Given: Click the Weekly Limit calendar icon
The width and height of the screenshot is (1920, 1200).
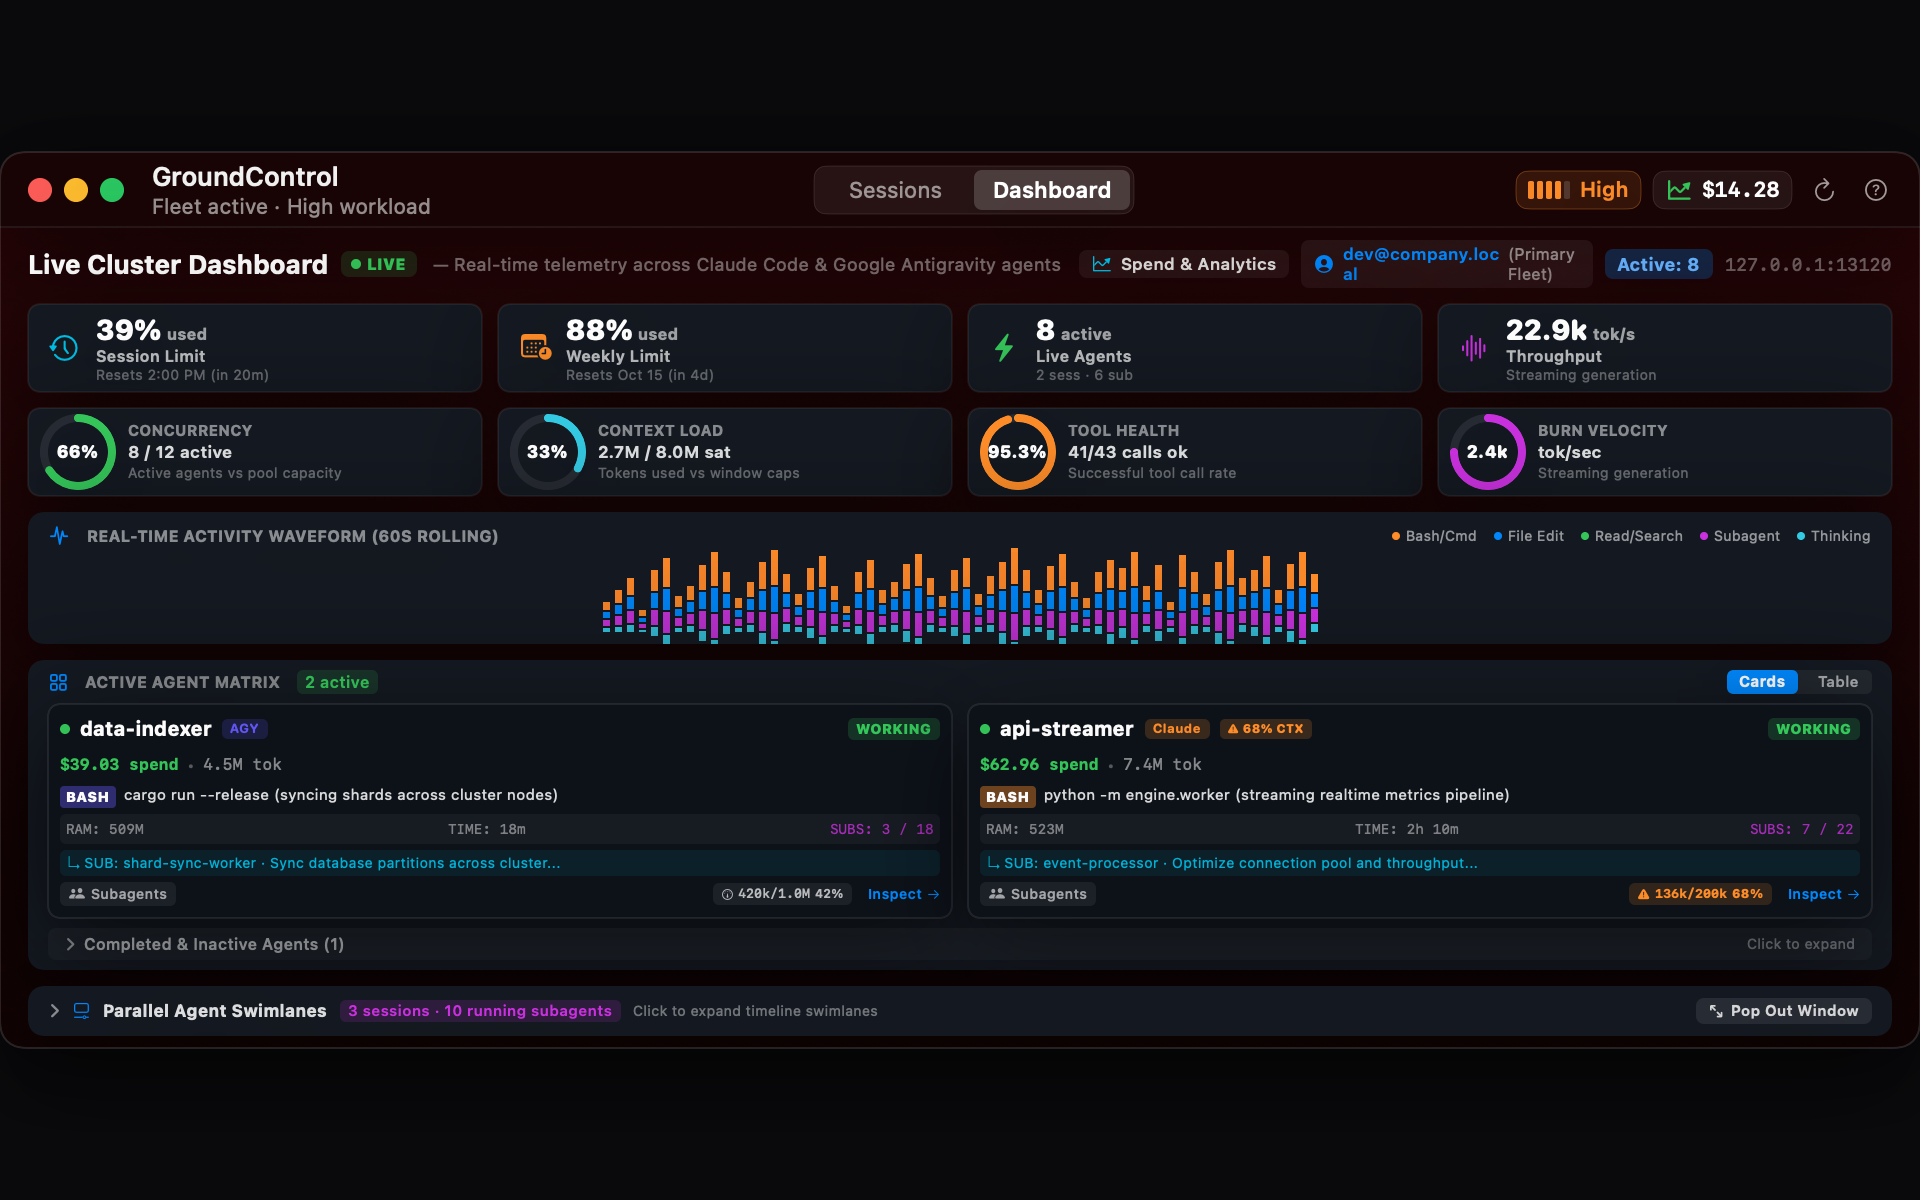Looking at the screenshot, I should coord(536,347).
